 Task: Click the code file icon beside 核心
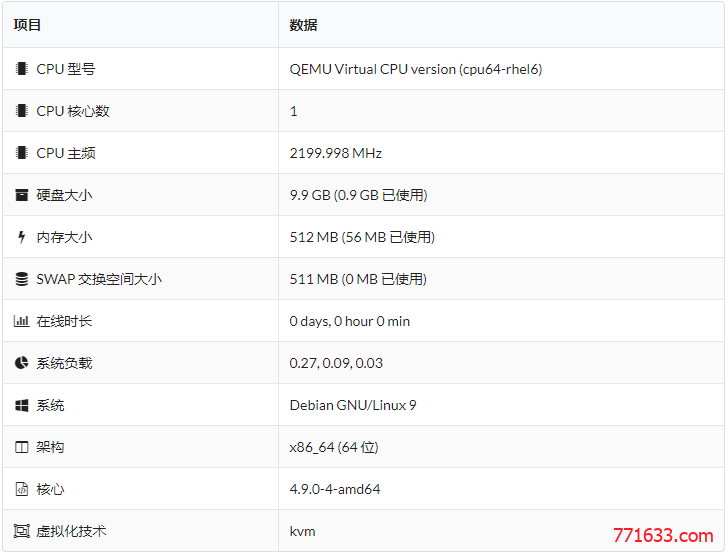[21, 489]
